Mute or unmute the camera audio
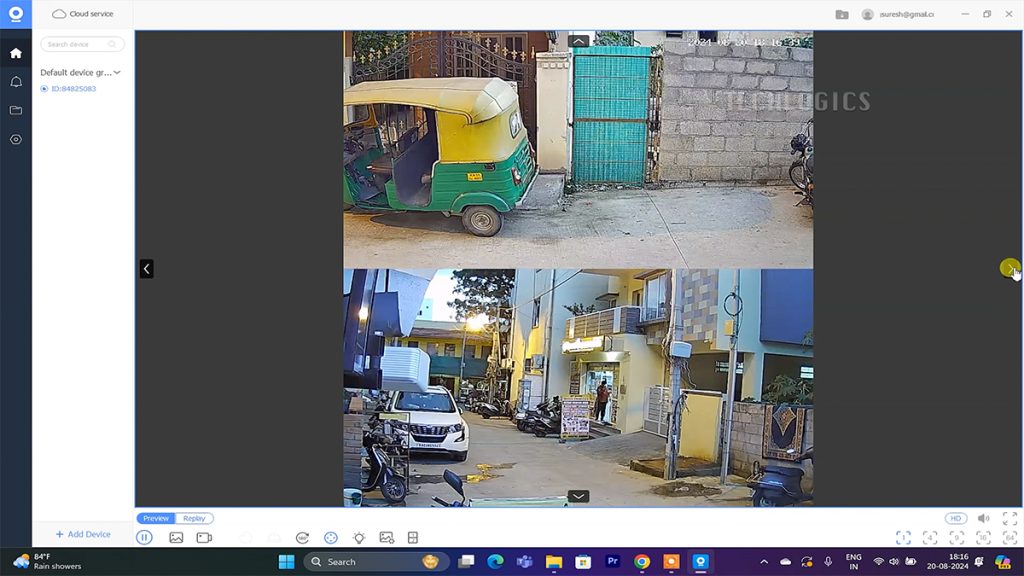1024x576 pixels. [983, 519]
